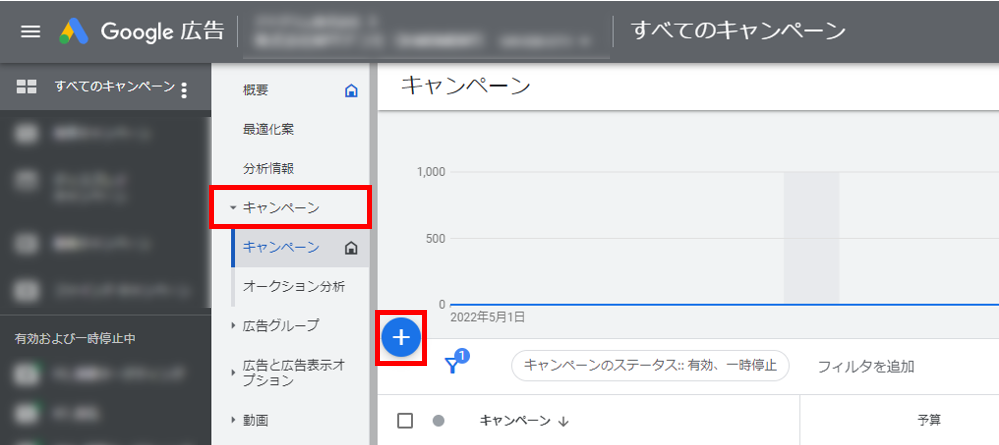Expand the 動画 section

(x=255, y=420)
